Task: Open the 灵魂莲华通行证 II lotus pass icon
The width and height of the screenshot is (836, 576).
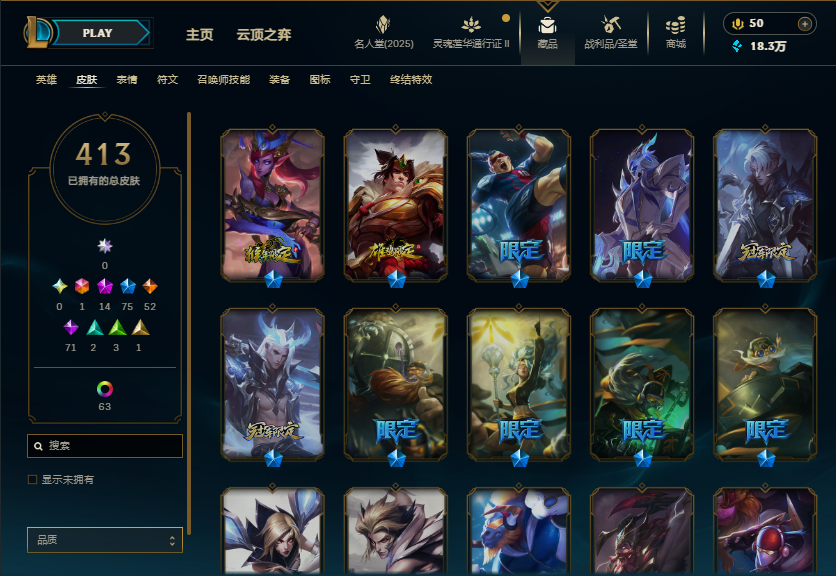Action: [471, 25]
